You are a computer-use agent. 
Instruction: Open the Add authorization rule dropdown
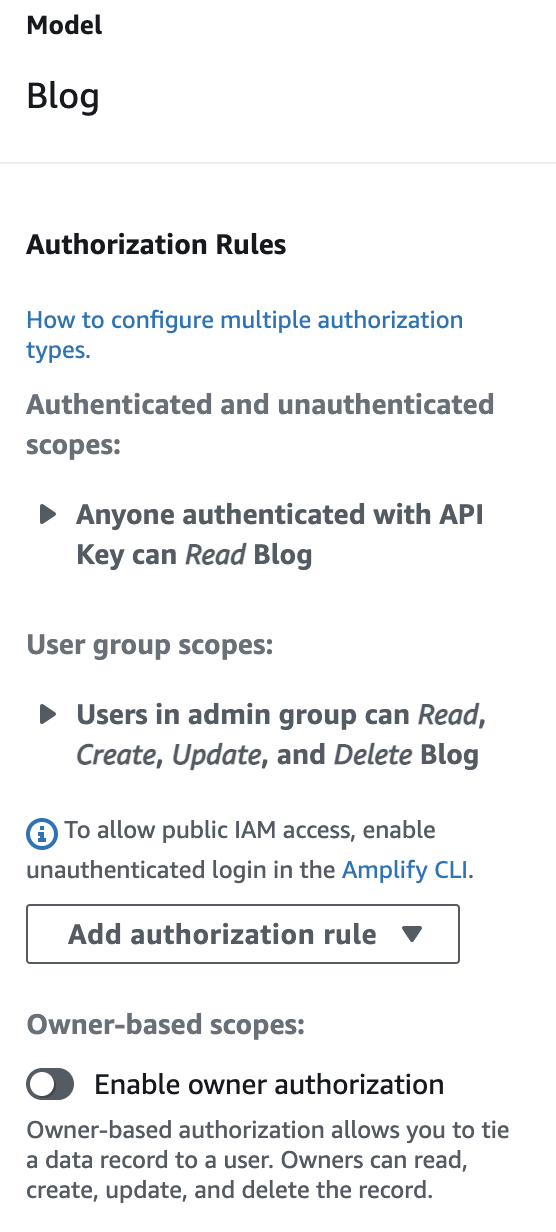(243, 934)
